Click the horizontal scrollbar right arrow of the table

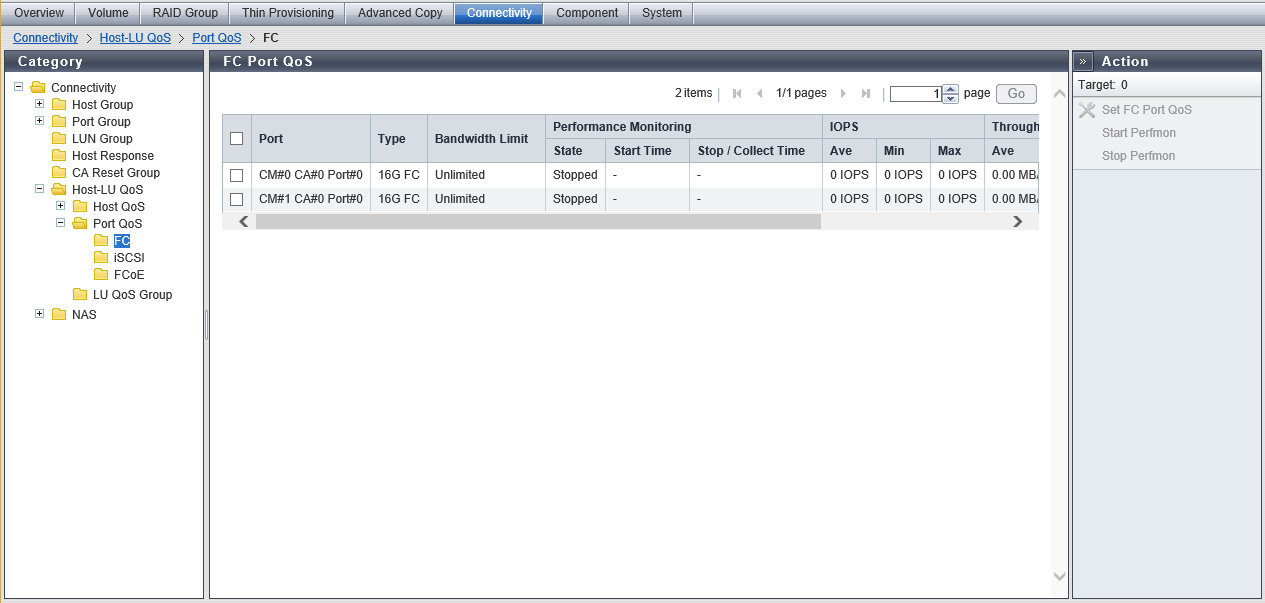point(1017,222)
